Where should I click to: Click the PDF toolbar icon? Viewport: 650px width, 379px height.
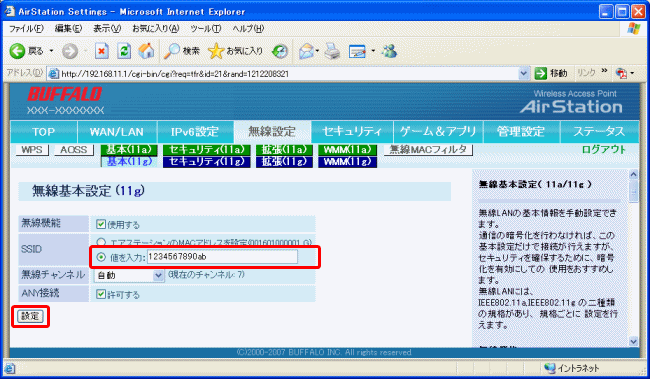621,73
